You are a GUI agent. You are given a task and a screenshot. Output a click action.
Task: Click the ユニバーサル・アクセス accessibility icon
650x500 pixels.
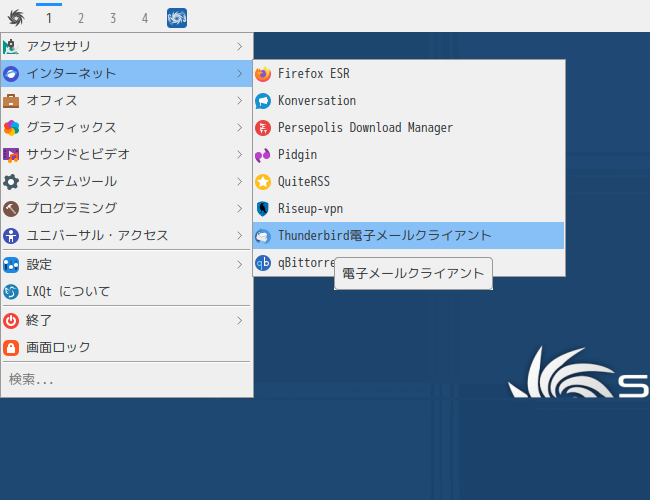point(11,235)
